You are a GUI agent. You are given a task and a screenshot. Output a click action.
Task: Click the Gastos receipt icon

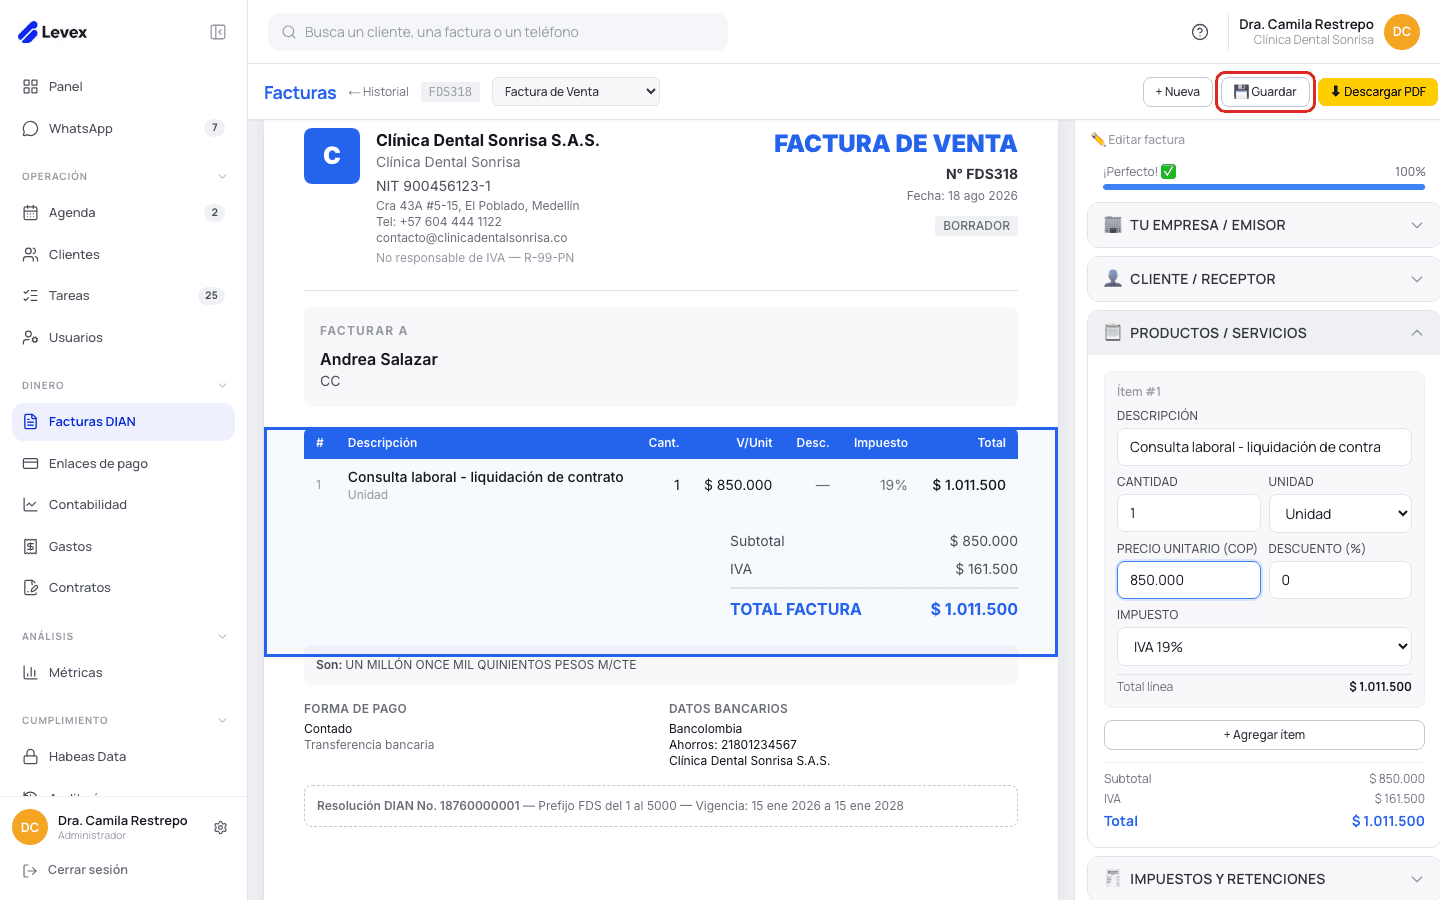pos(30,546)
